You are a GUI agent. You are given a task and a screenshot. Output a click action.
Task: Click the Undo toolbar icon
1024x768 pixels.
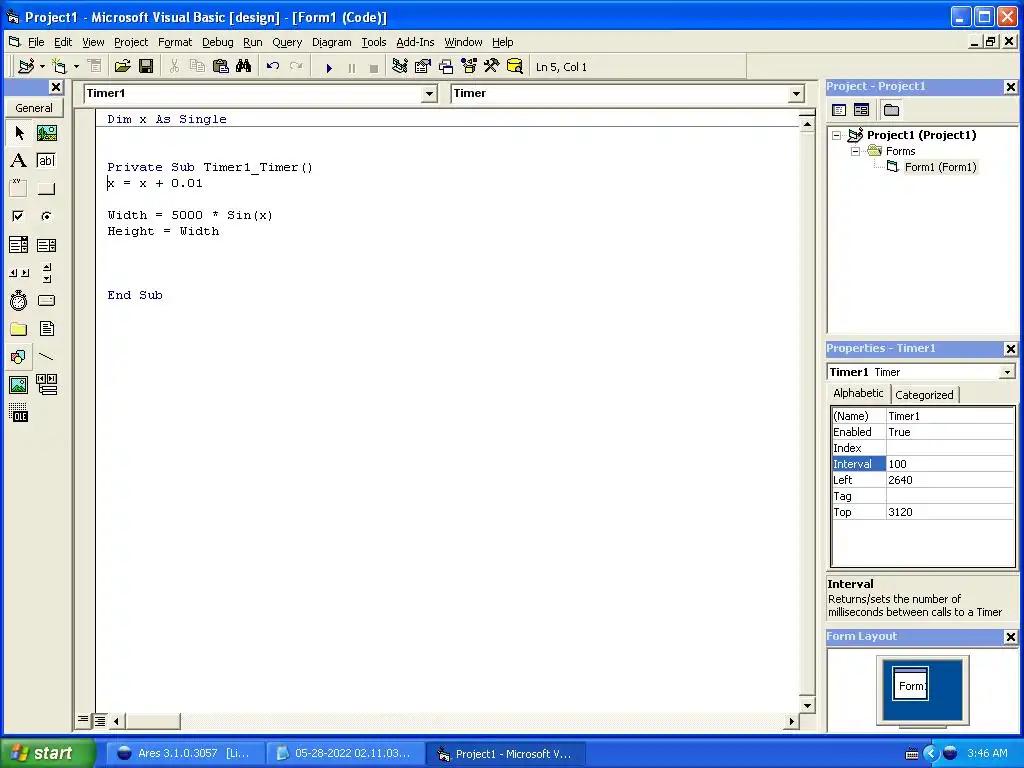(x=273, y=67)
